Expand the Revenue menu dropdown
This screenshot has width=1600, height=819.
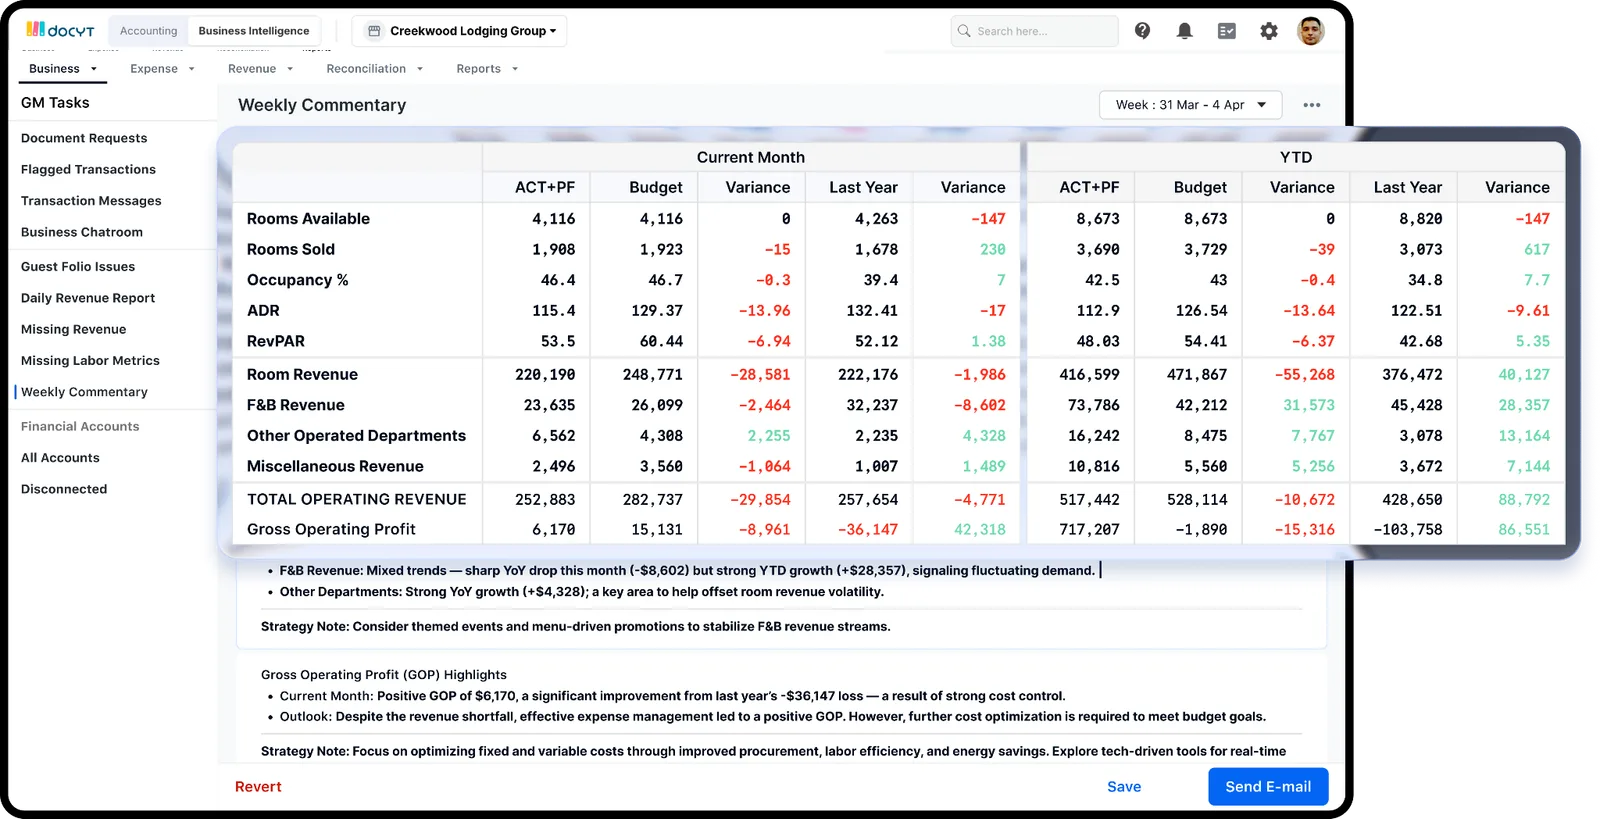click(x=260, y=69)
